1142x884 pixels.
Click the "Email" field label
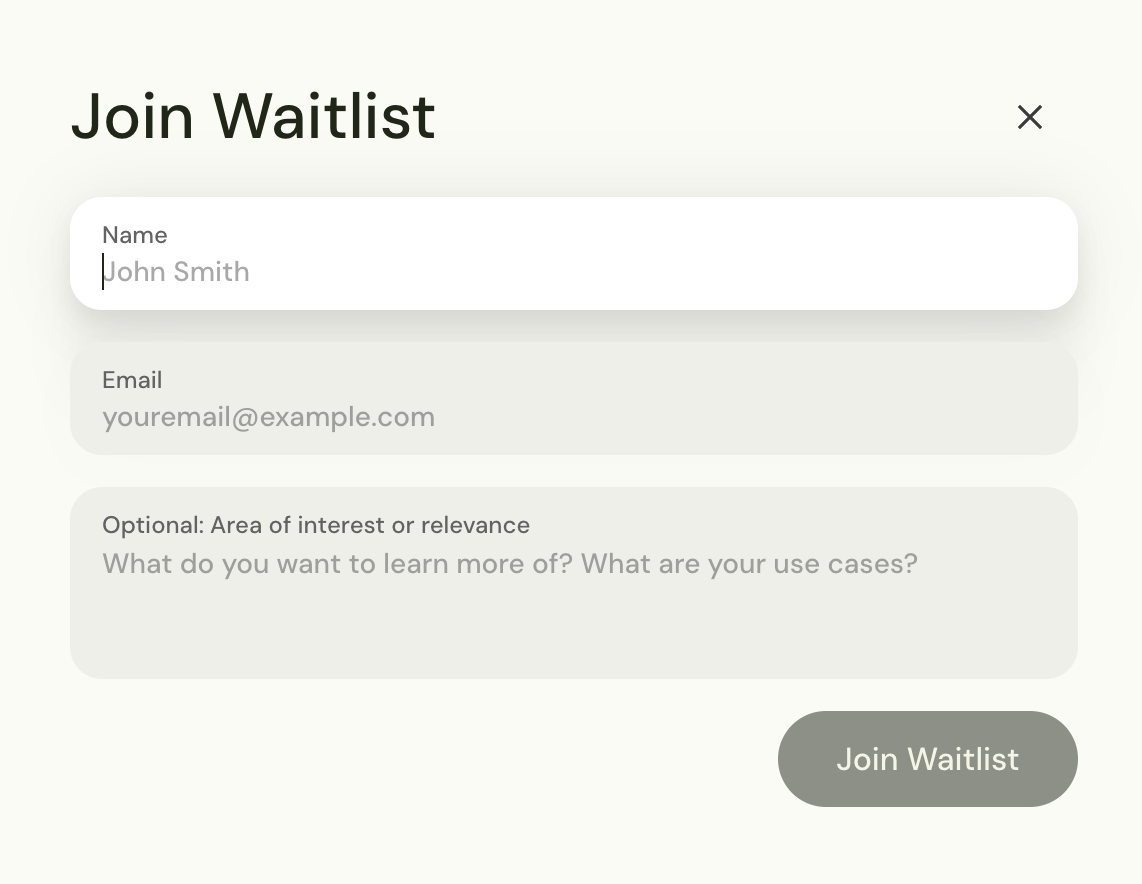[x=132, y=380]
